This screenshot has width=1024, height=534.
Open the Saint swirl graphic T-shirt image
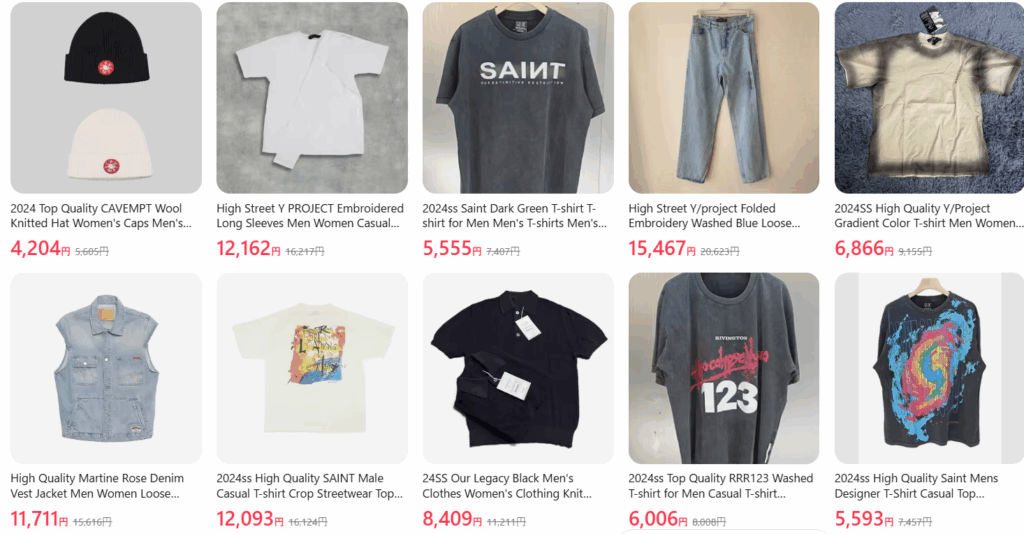point(929,368)
